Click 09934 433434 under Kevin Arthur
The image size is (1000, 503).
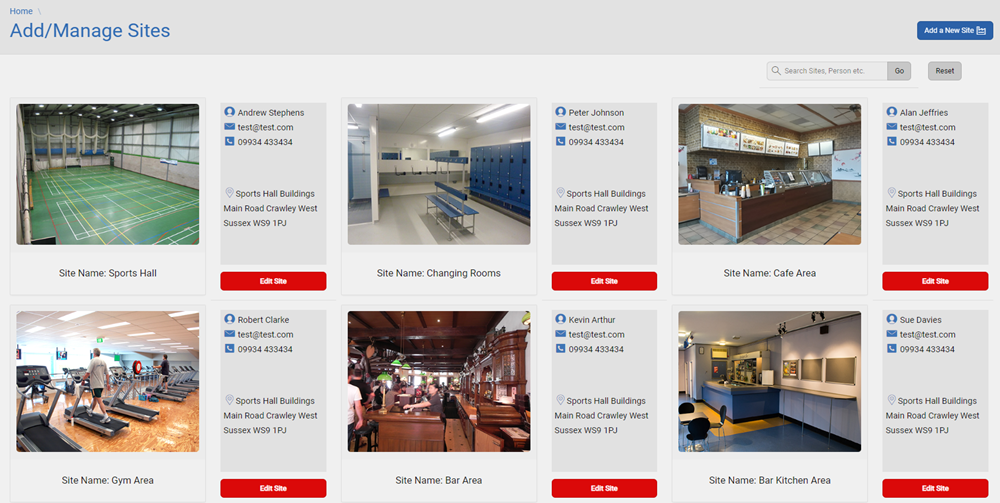[x=596, y=349]
